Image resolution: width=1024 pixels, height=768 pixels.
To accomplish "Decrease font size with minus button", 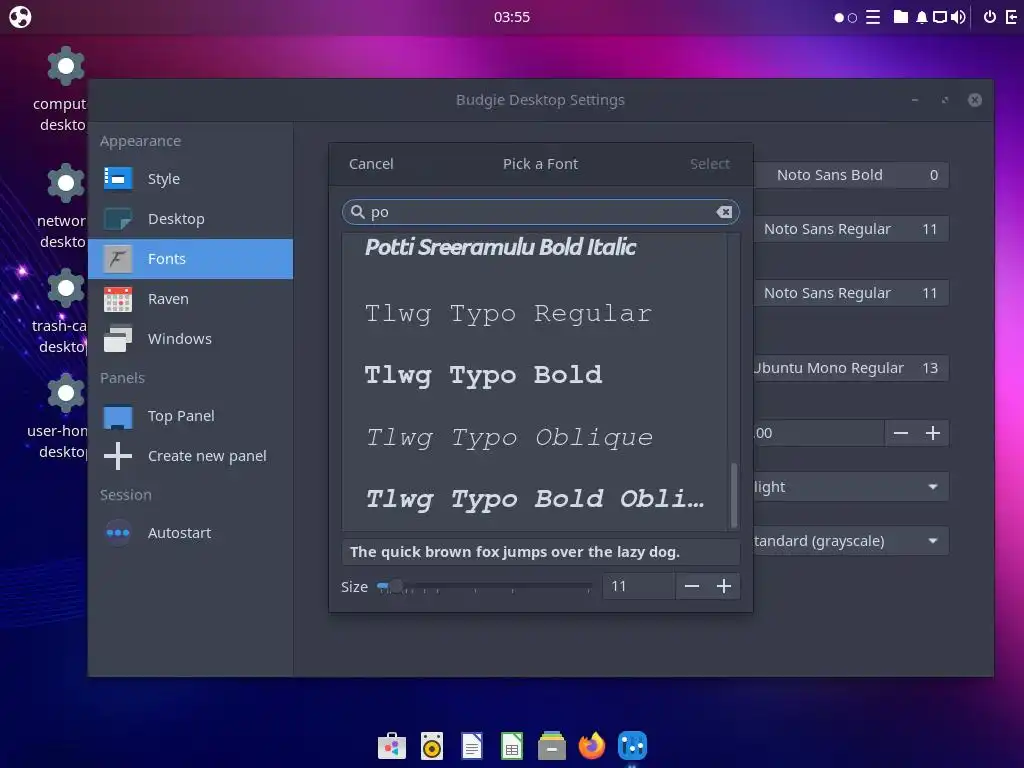I will coord(692,586).
